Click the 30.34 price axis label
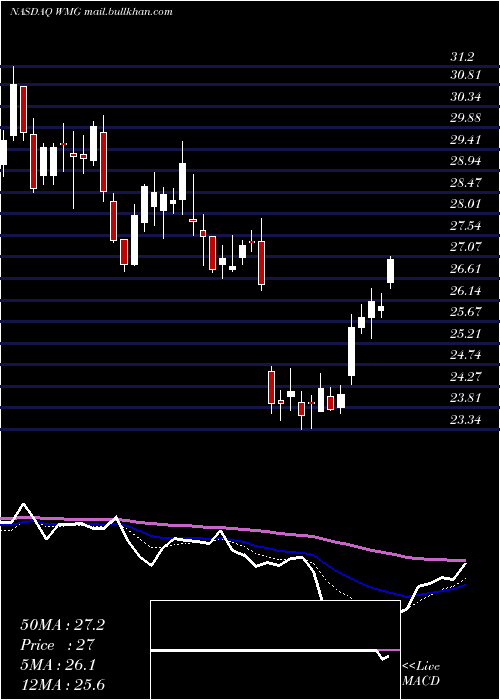This screenshot has width=500, height=700. pyautogui.click(x=466, y=96)
